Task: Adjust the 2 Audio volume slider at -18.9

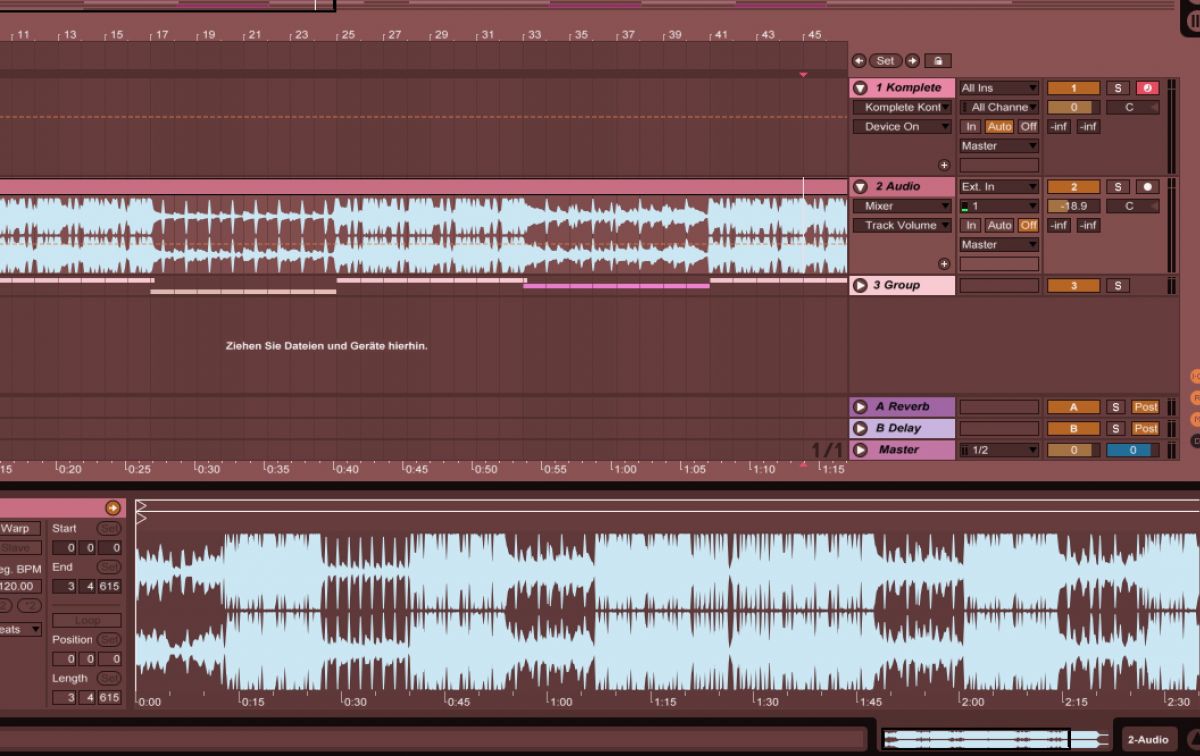Action: pos(1073,207)
